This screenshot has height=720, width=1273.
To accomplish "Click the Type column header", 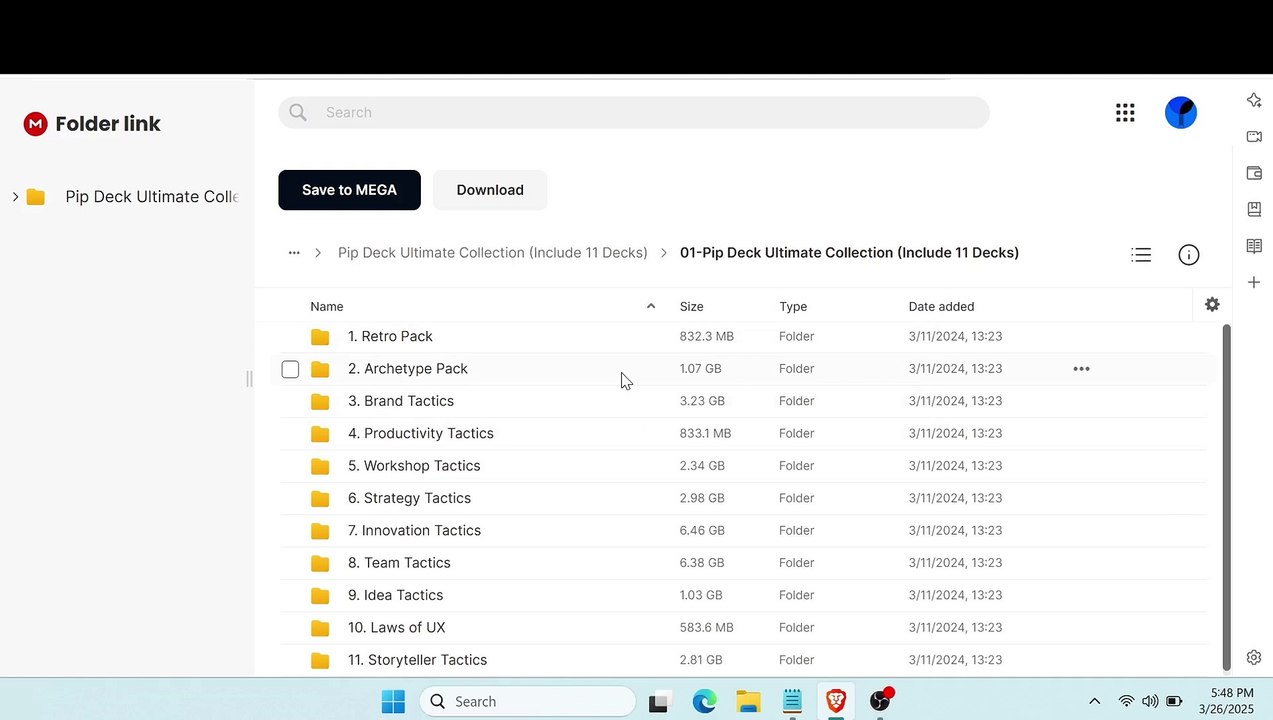I will (793, 307).
